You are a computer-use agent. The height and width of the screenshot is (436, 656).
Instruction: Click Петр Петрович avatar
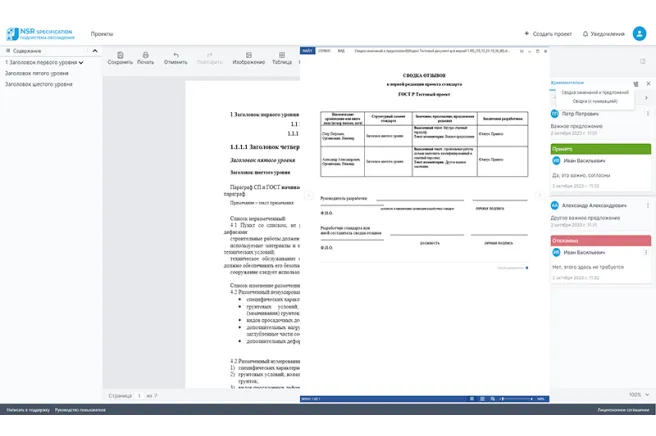pos(555,113)
